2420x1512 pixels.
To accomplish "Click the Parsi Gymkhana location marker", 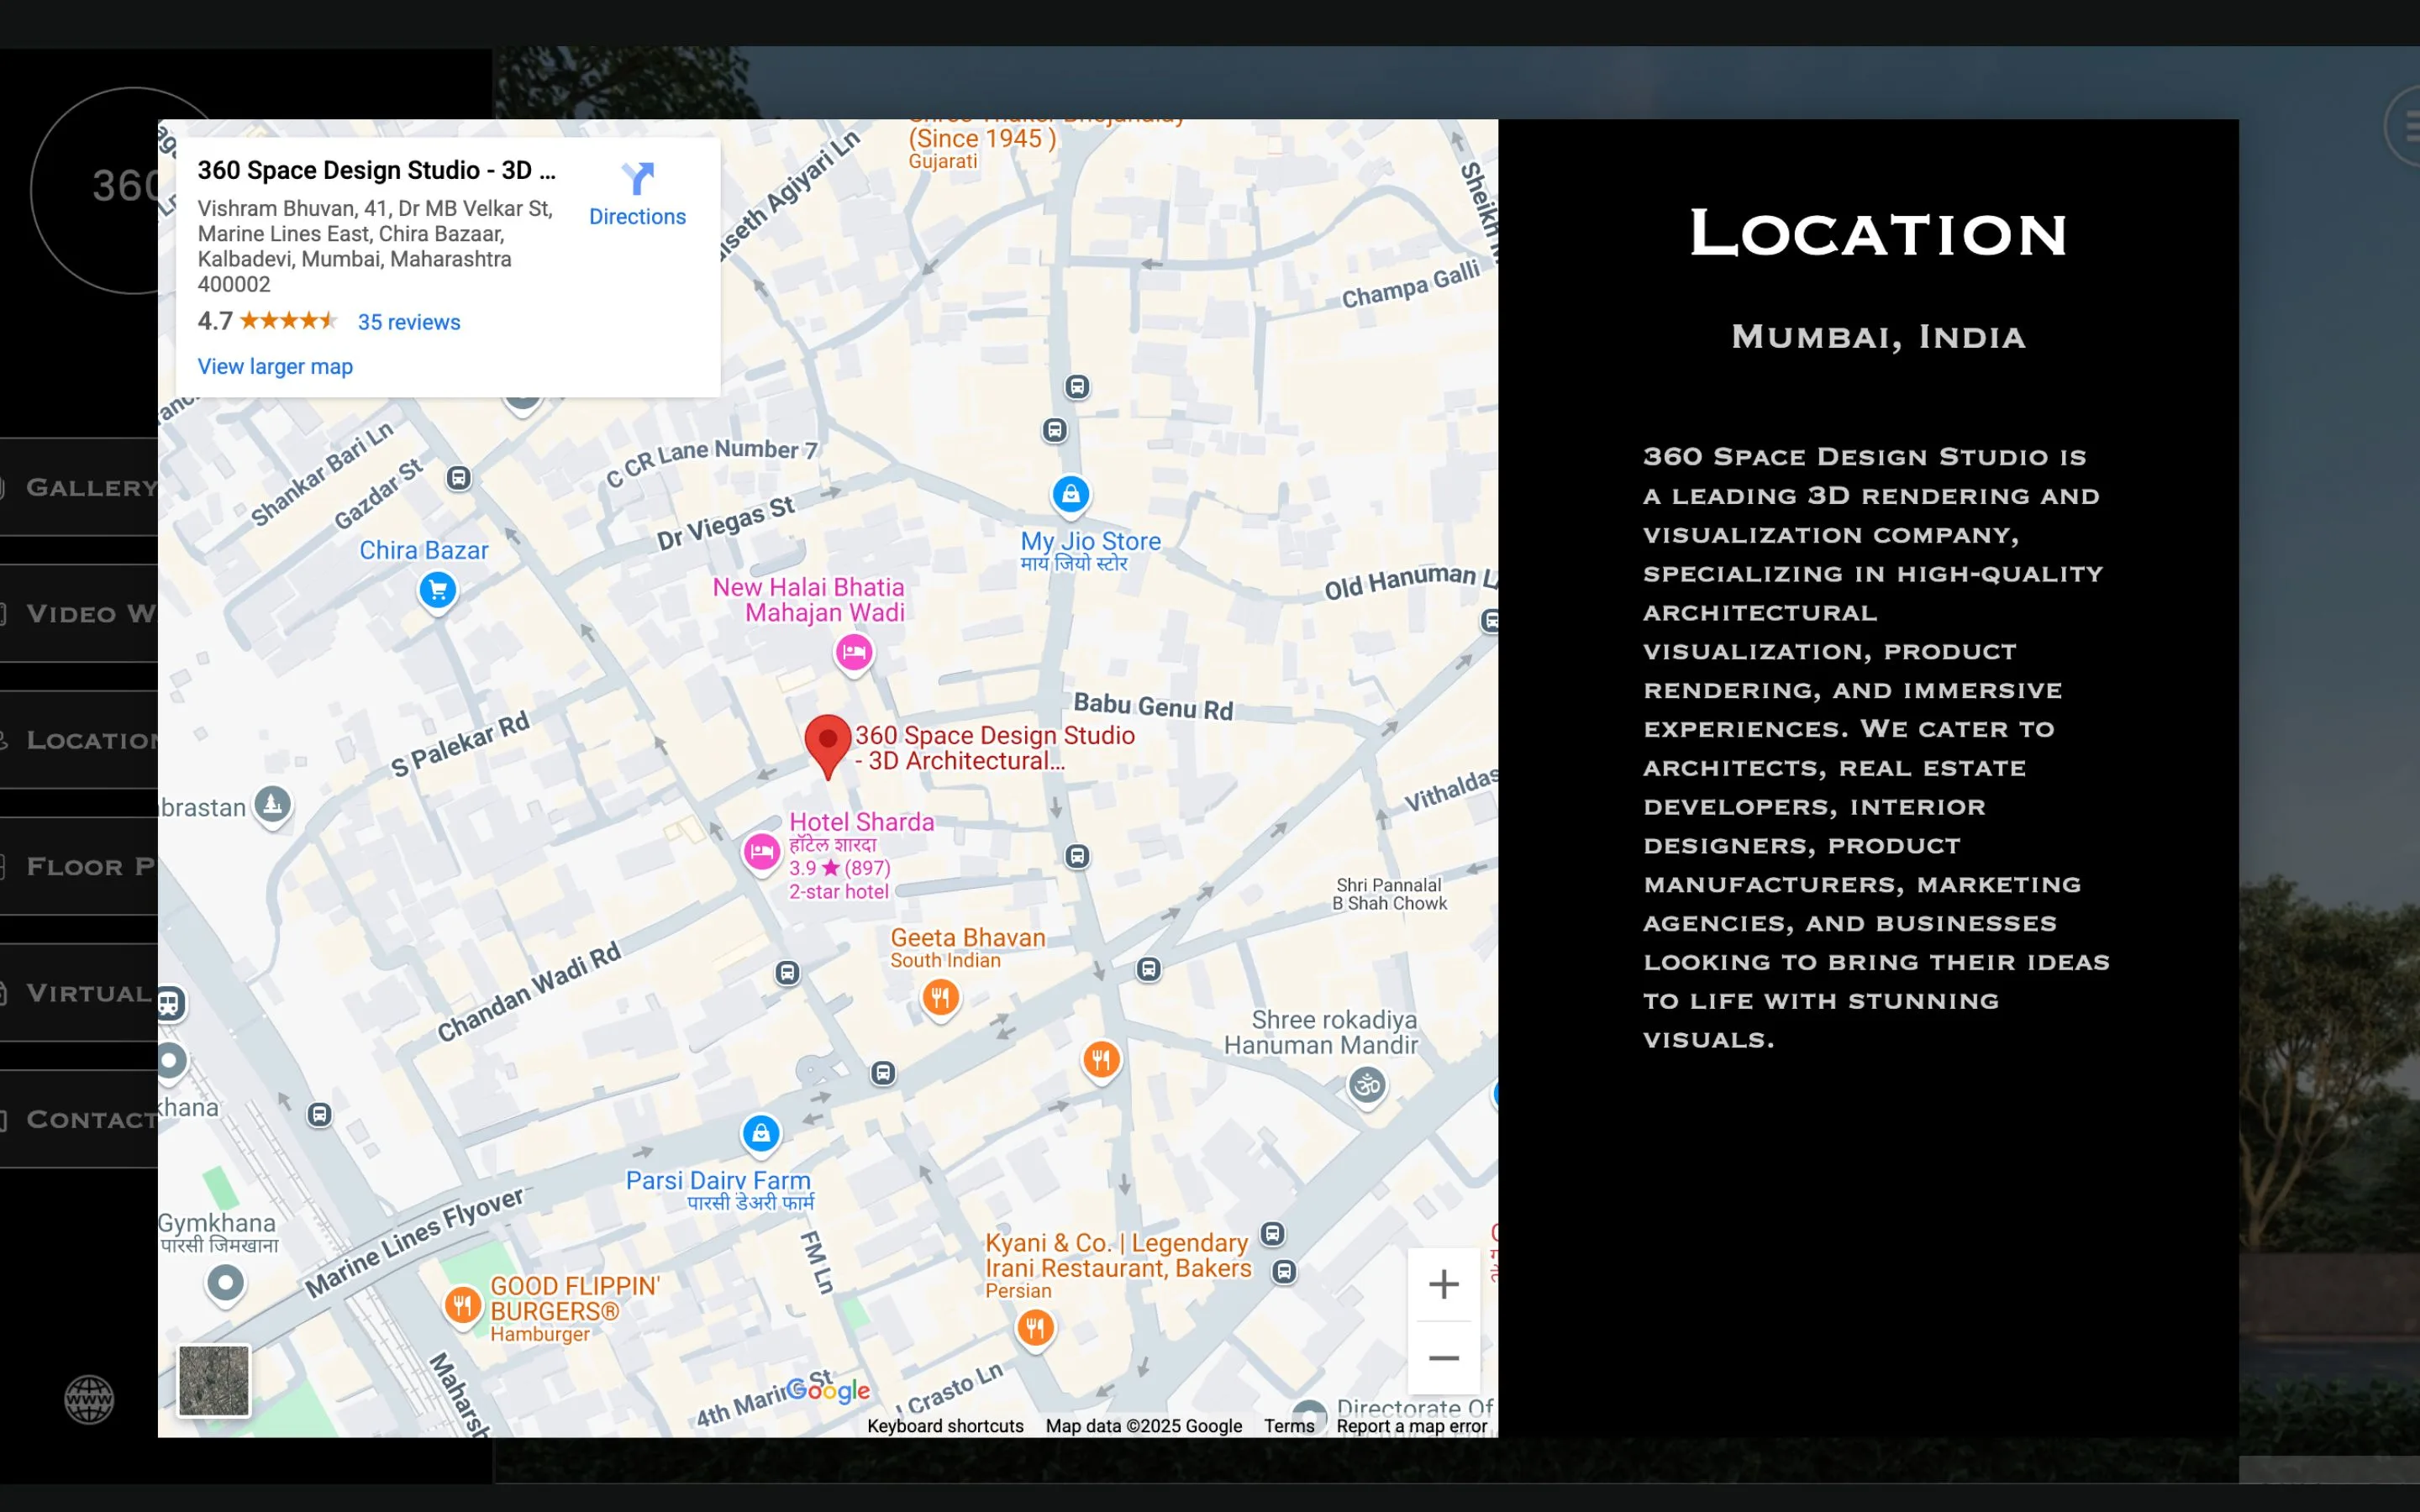I will point(225,1284).
